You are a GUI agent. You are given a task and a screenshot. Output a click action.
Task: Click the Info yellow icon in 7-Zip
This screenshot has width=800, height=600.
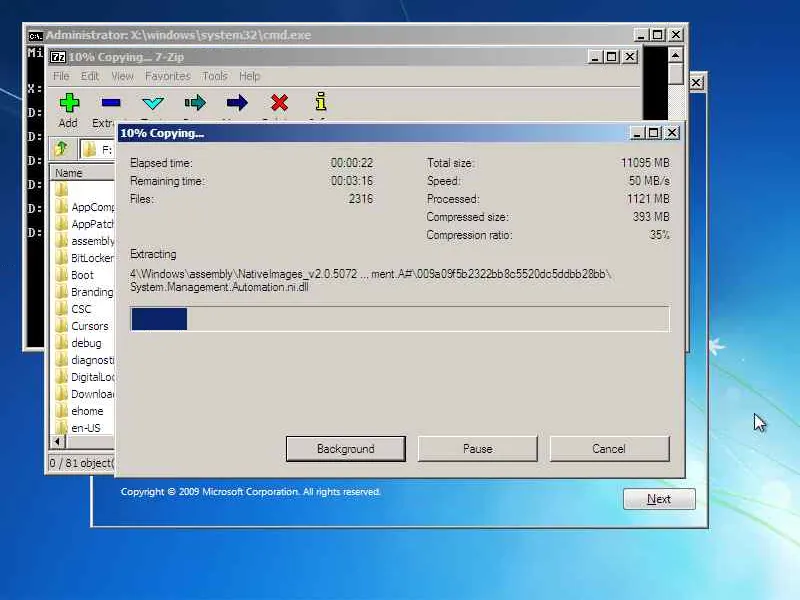tap(321, 102)
